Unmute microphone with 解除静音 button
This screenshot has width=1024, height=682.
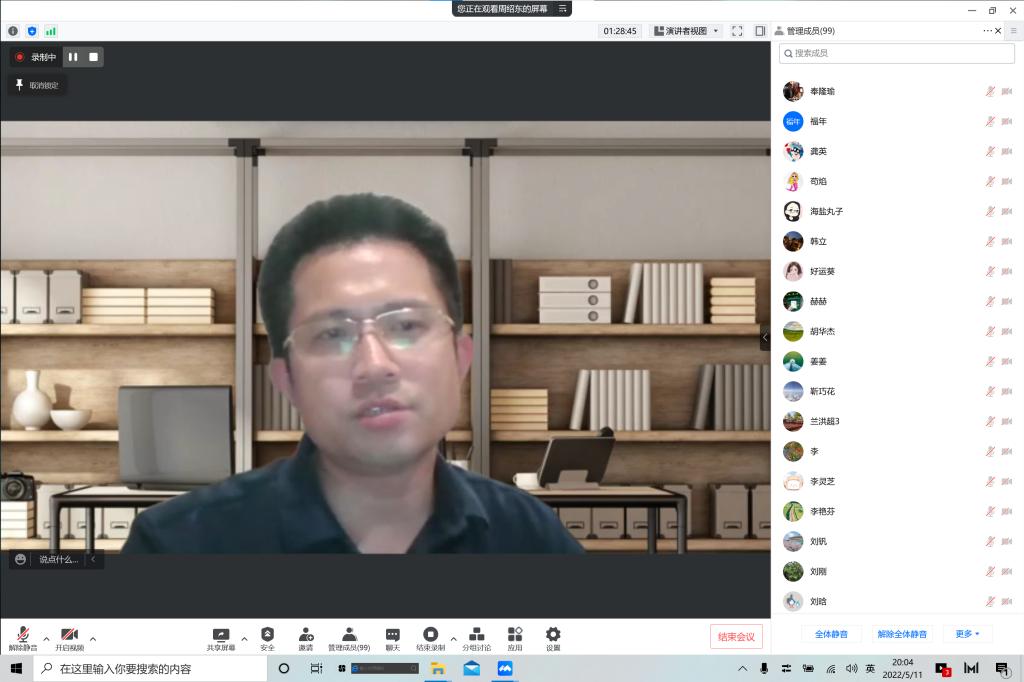tap(22, 636)
